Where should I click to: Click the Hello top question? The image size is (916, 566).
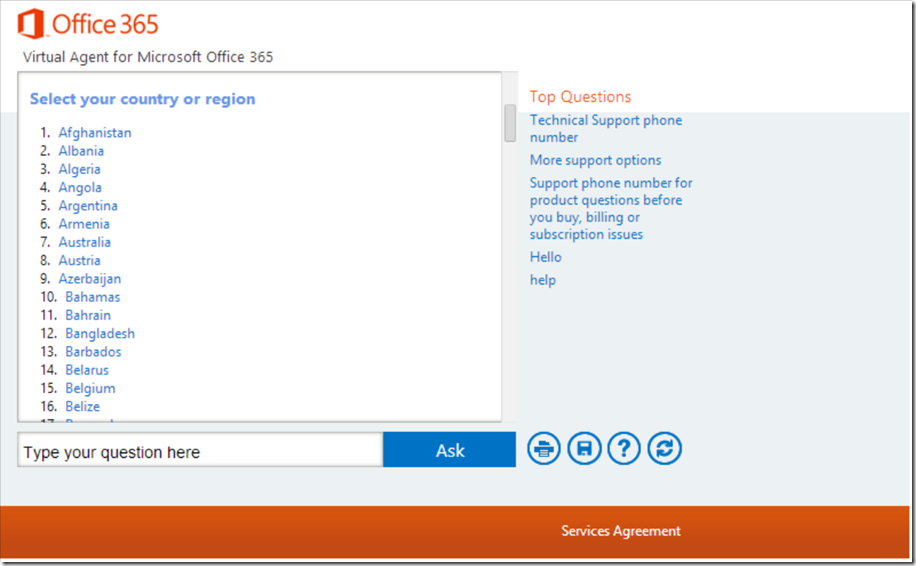(x=545, y=257)
